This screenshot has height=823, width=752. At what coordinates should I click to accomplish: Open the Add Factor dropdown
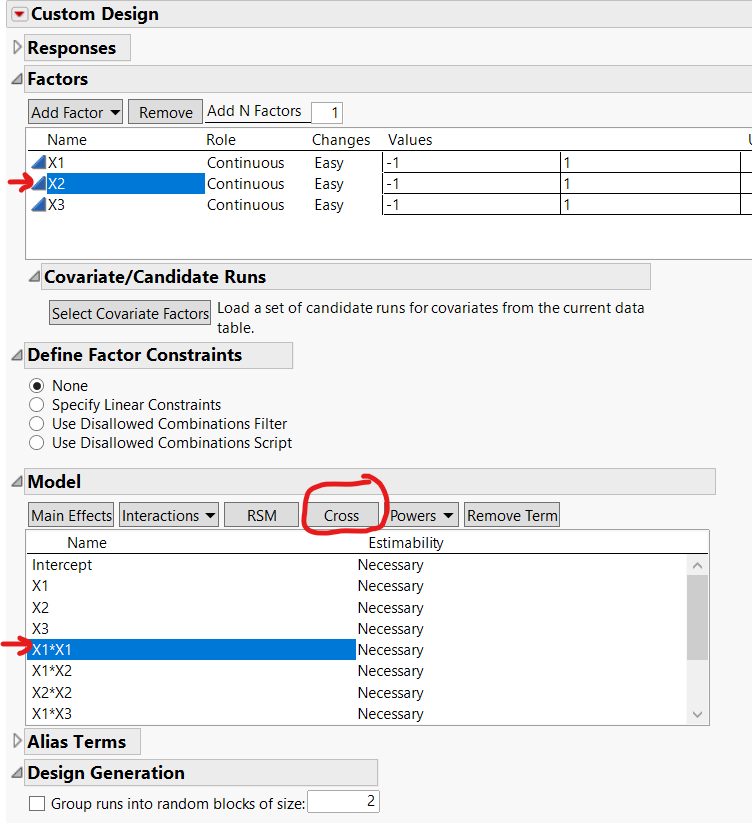tap(75, 111)
